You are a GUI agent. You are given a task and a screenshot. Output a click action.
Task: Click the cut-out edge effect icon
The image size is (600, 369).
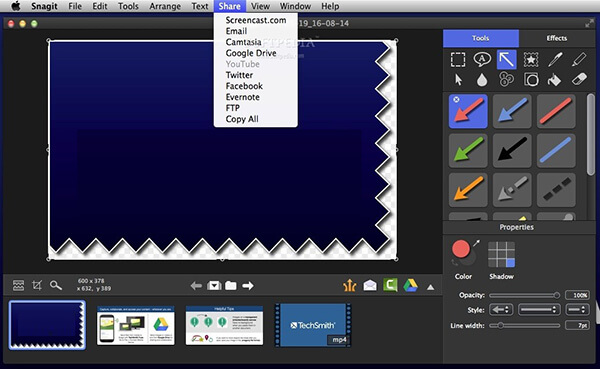18,285
